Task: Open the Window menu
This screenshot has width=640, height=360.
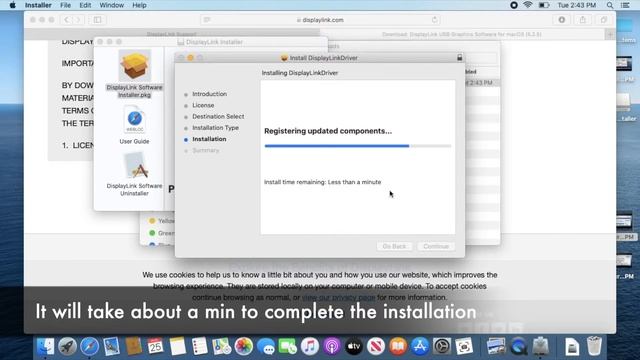Action: pyautogui.click(x=111, y=5)
